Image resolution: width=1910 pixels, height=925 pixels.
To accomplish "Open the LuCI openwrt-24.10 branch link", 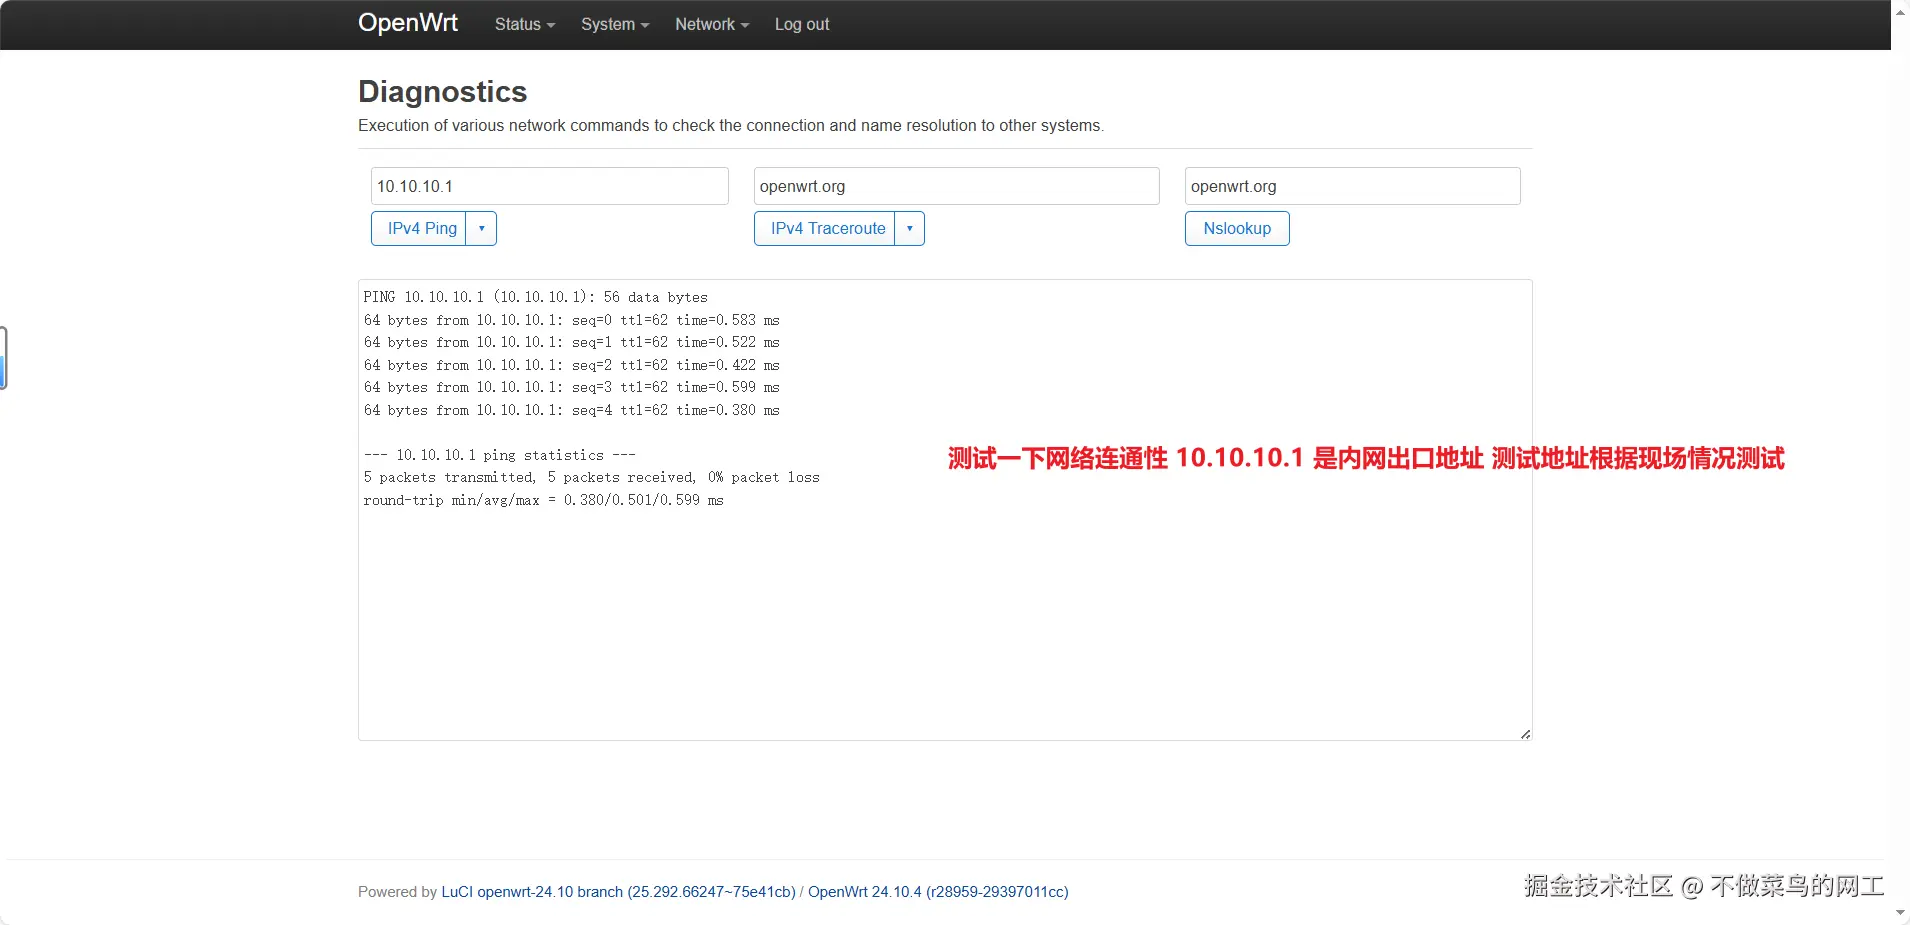I will point(618,892).
